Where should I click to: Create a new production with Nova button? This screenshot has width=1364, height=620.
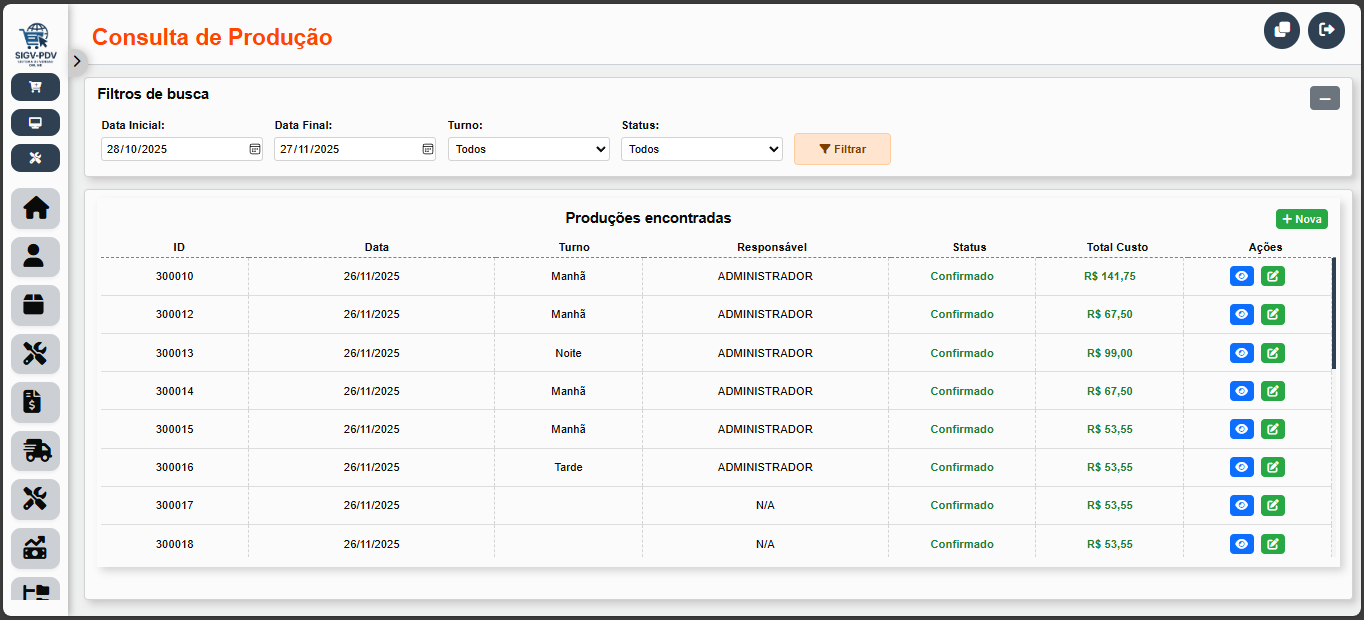click(1301, 219)
